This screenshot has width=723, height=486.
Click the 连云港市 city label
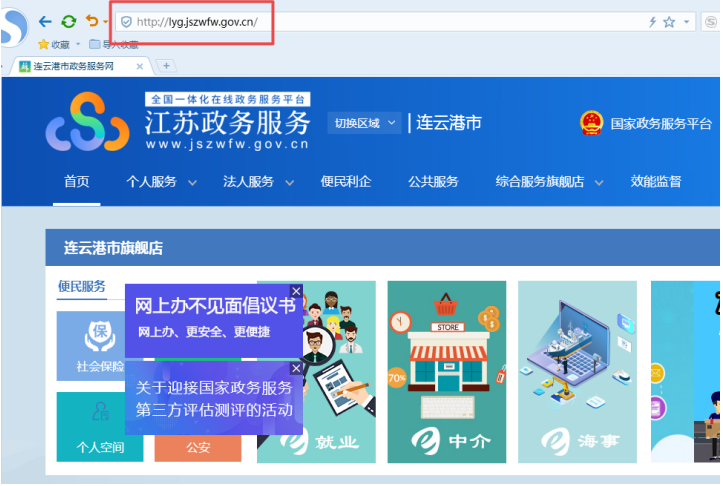[449, 123]
